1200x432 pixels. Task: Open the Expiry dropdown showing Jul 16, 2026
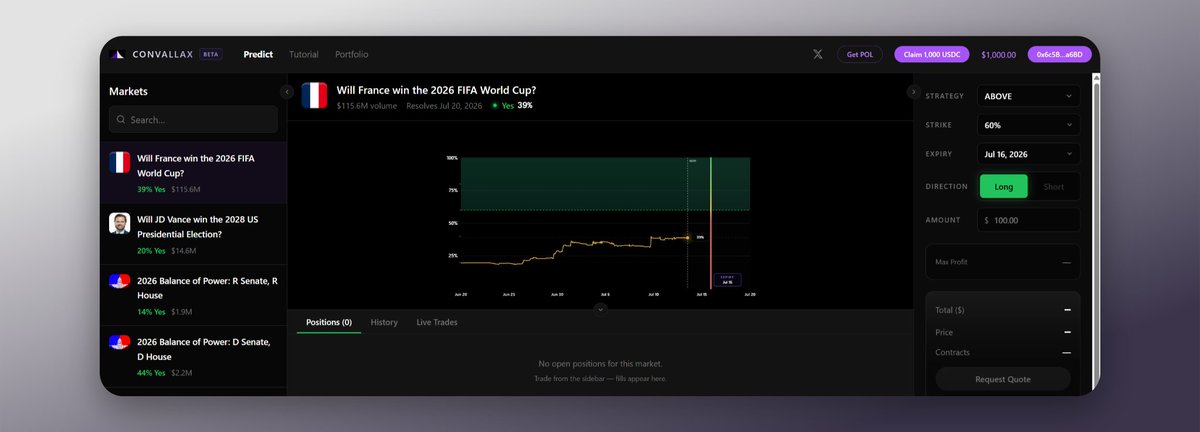point(1028,155)
